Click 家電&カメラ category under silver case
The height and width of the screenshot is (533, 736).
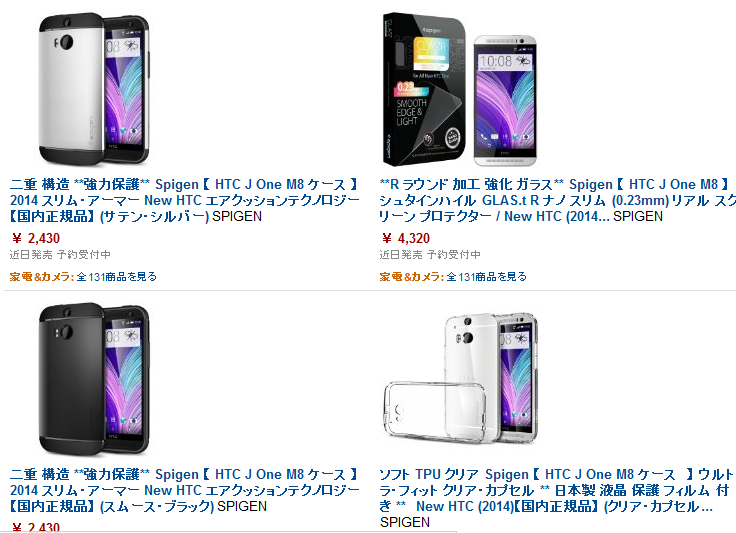(42, 277)
